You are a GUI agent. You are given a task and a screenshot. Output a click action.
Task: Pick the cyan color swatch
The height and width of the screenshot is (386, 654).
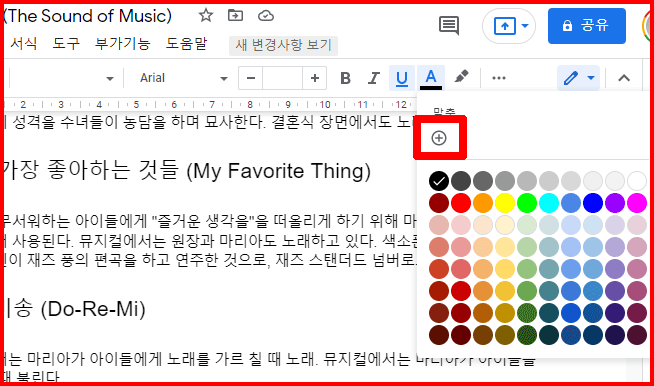coord(549,203)
